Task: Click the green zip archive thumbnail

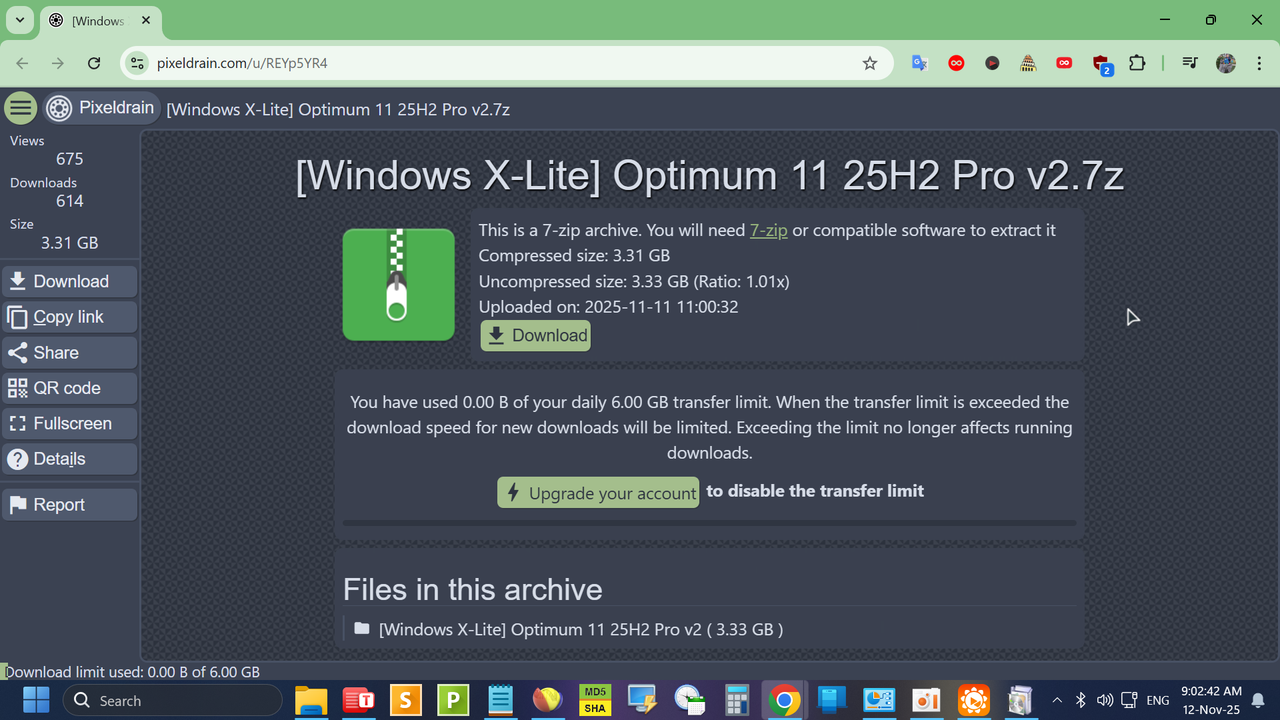Action: click(x=398, y=284)
